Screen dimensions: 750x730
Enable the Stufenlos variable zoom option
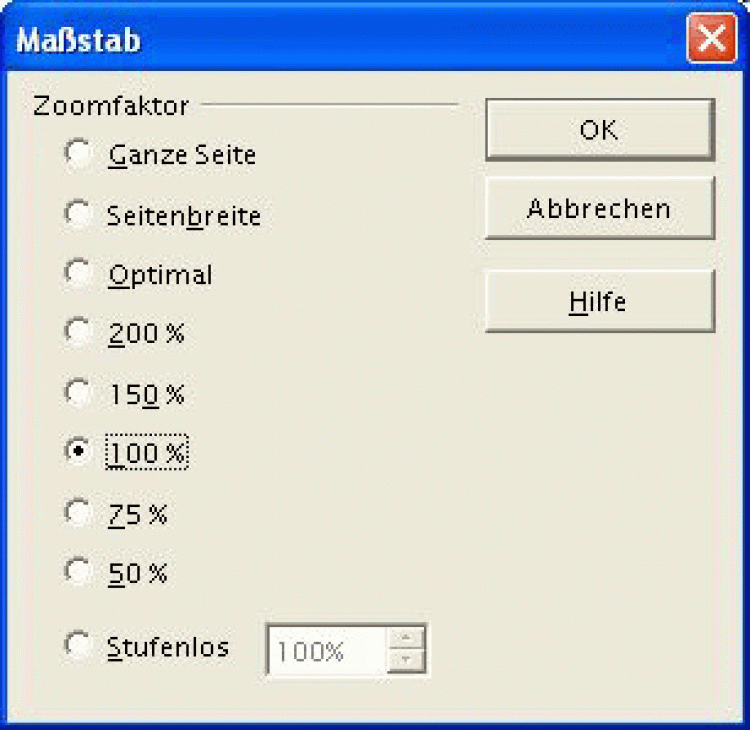(77, 645)
